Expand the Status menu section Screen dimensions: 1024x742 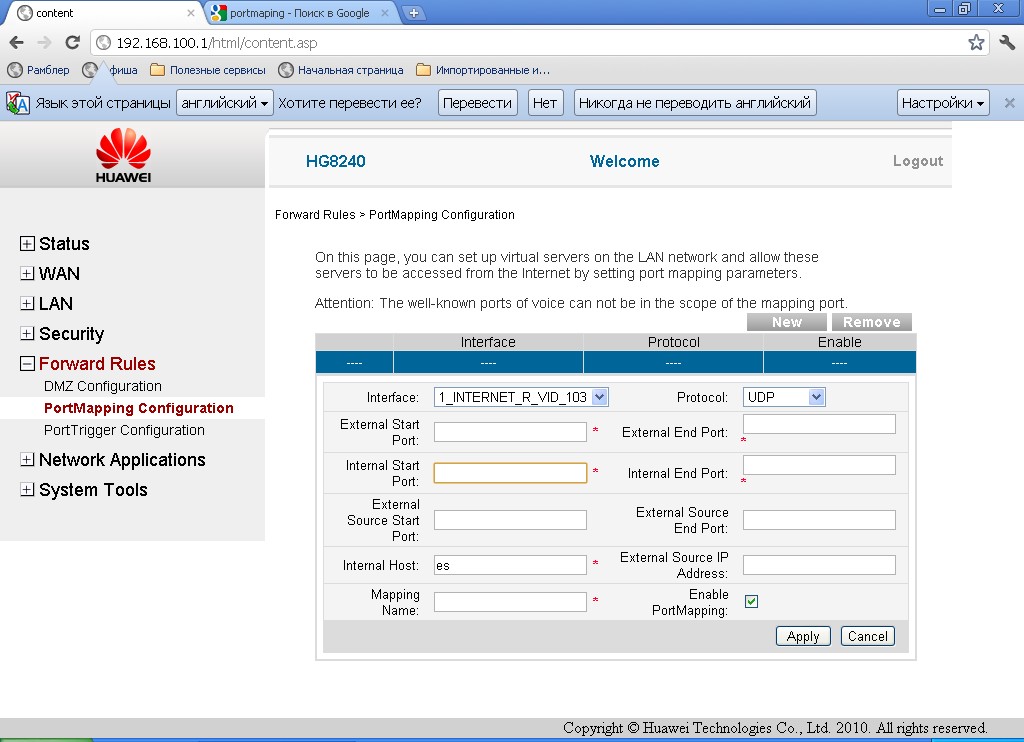pyautogui.click(x=28, y=244)
